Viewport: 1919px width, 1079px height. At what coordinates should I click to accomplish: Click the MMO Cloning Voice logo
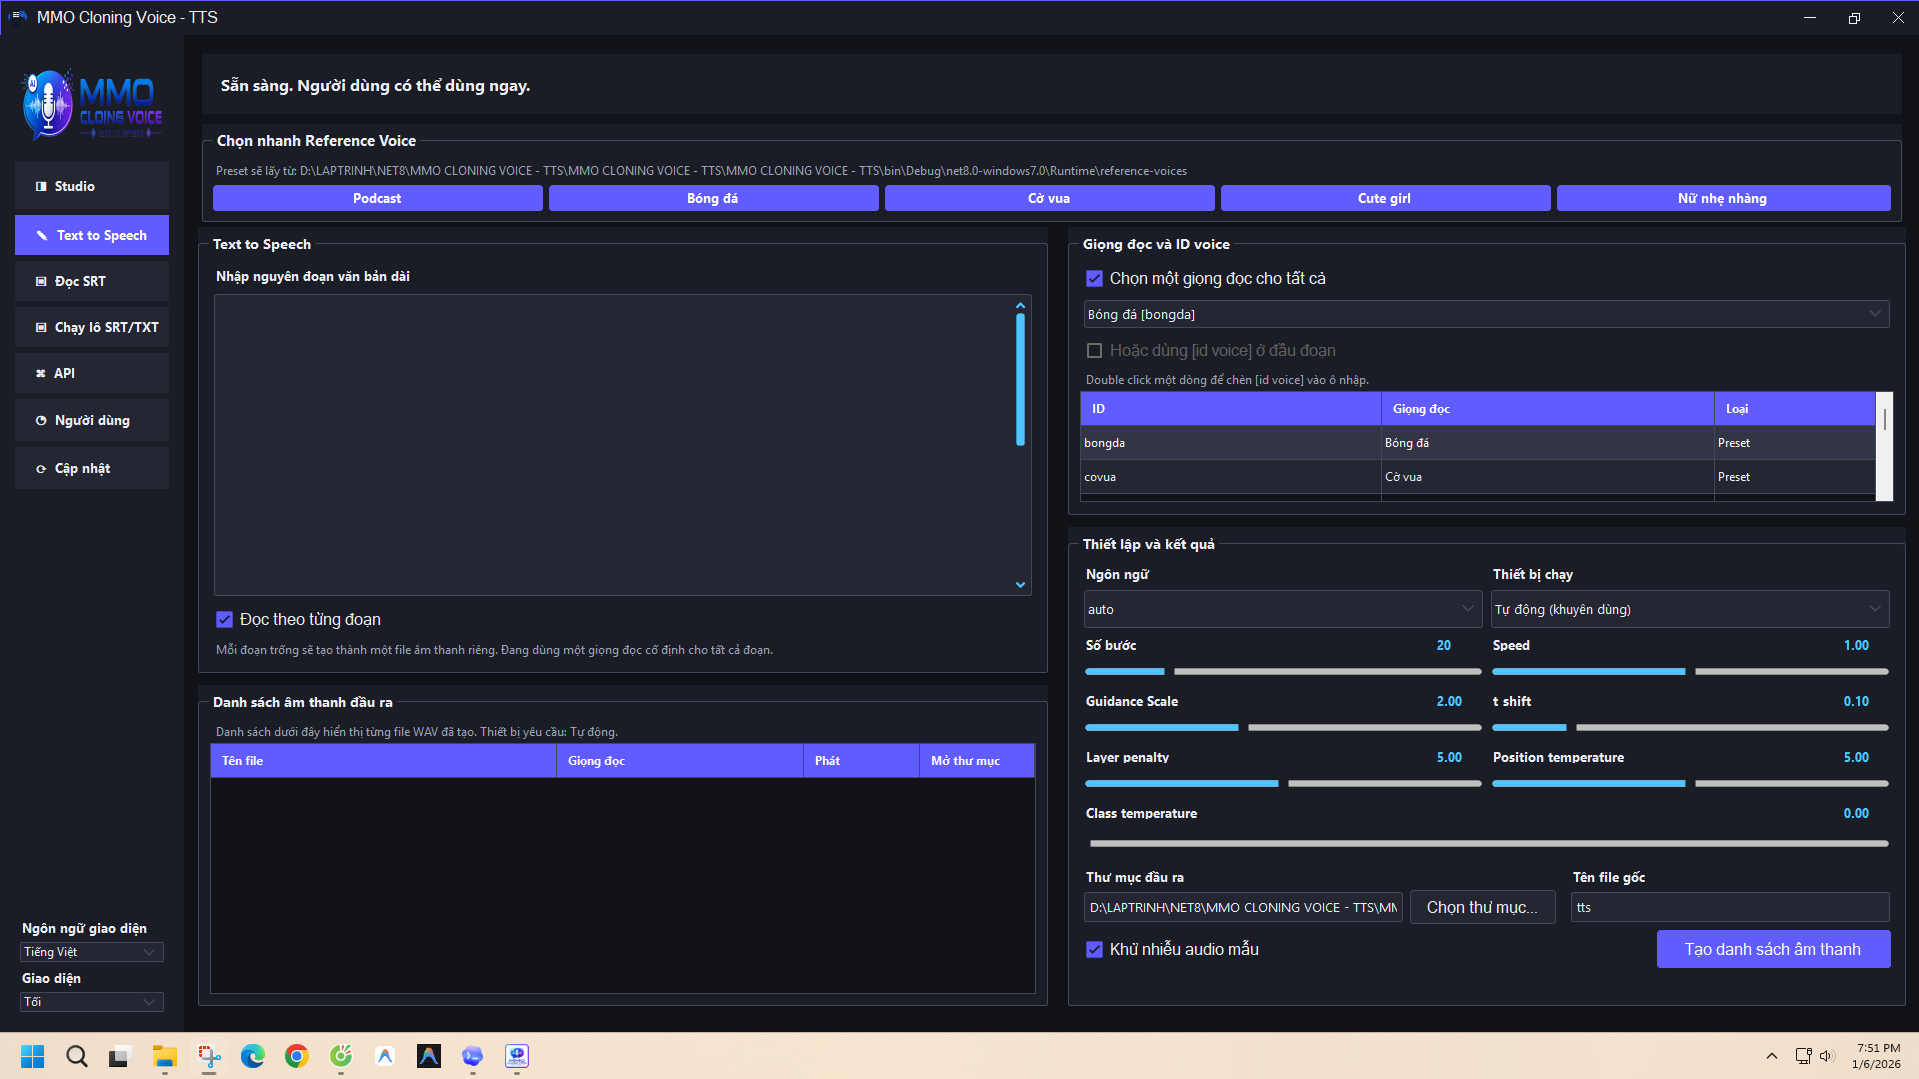pos(92,104)
